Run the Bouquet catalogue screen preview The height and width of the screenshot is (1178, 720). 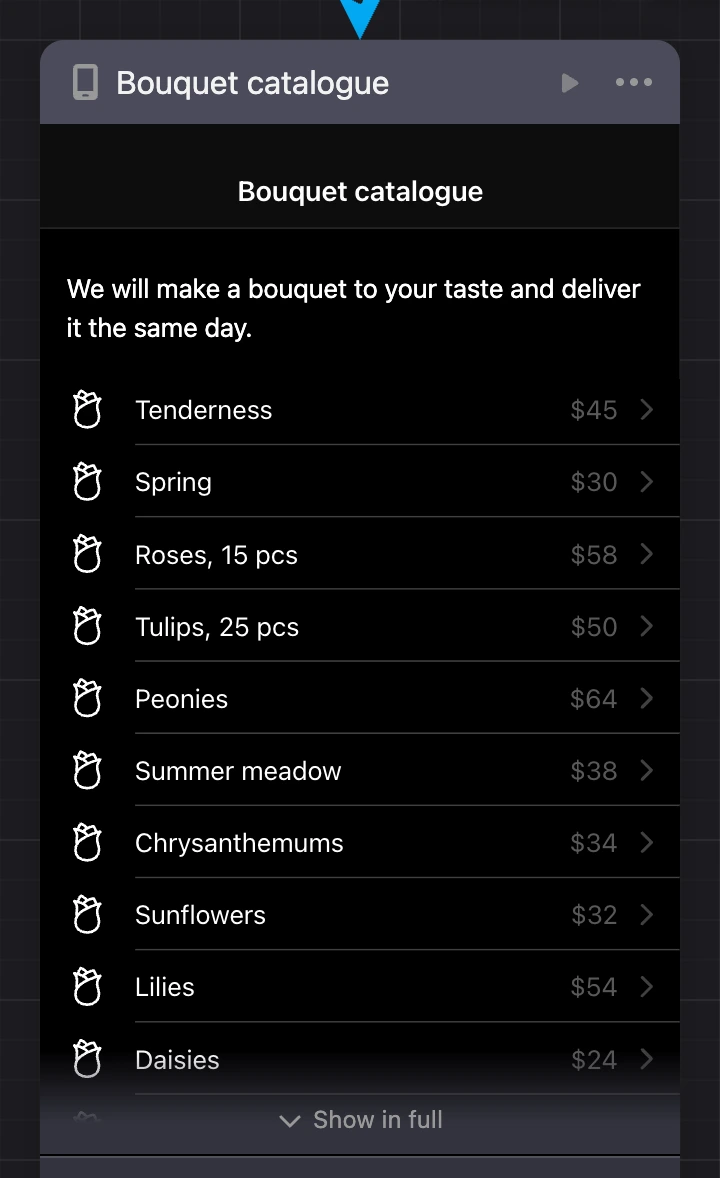click(x=570, y=83)
